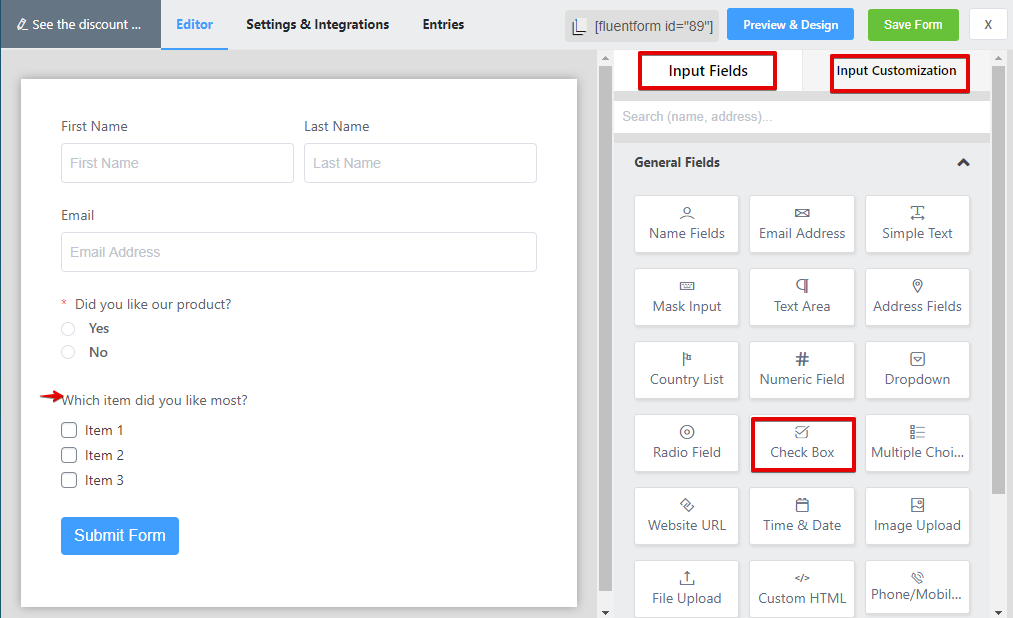The image size is (1013, 618).
Task: Open the Entries tab
Action: [443, 25]
